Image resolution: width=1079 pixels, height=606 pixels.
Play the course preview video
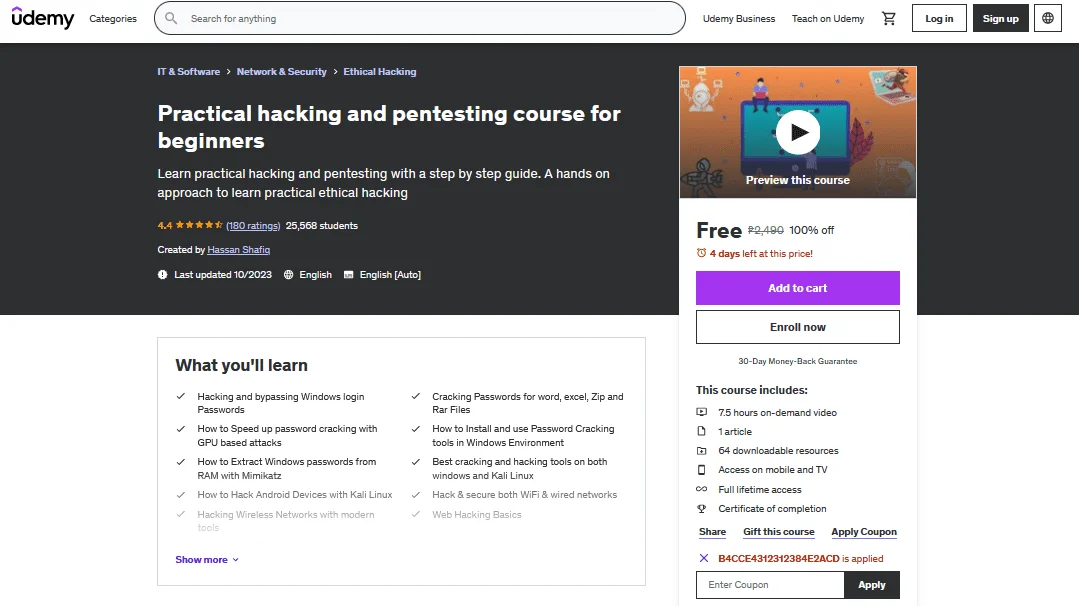(x=798, y=132)
